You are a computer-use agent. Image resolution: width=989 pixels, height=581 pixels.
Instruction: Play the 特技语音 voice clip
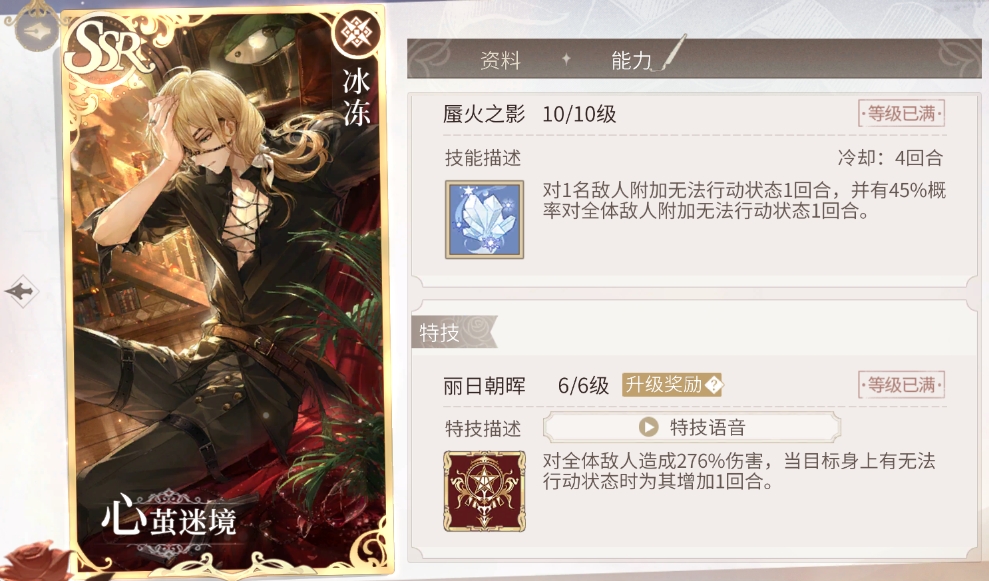click(691, 427)
